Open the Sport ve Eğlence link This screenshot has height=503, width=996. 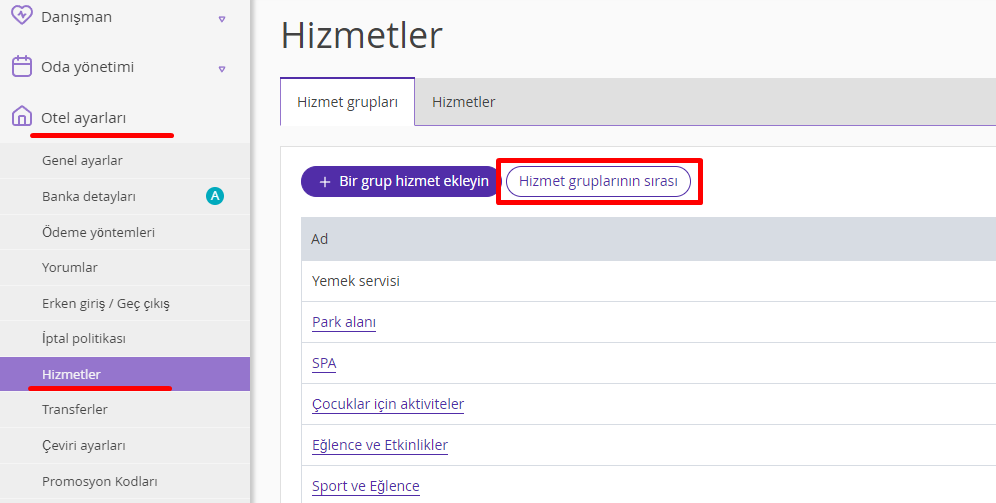[x=366, y=486]
